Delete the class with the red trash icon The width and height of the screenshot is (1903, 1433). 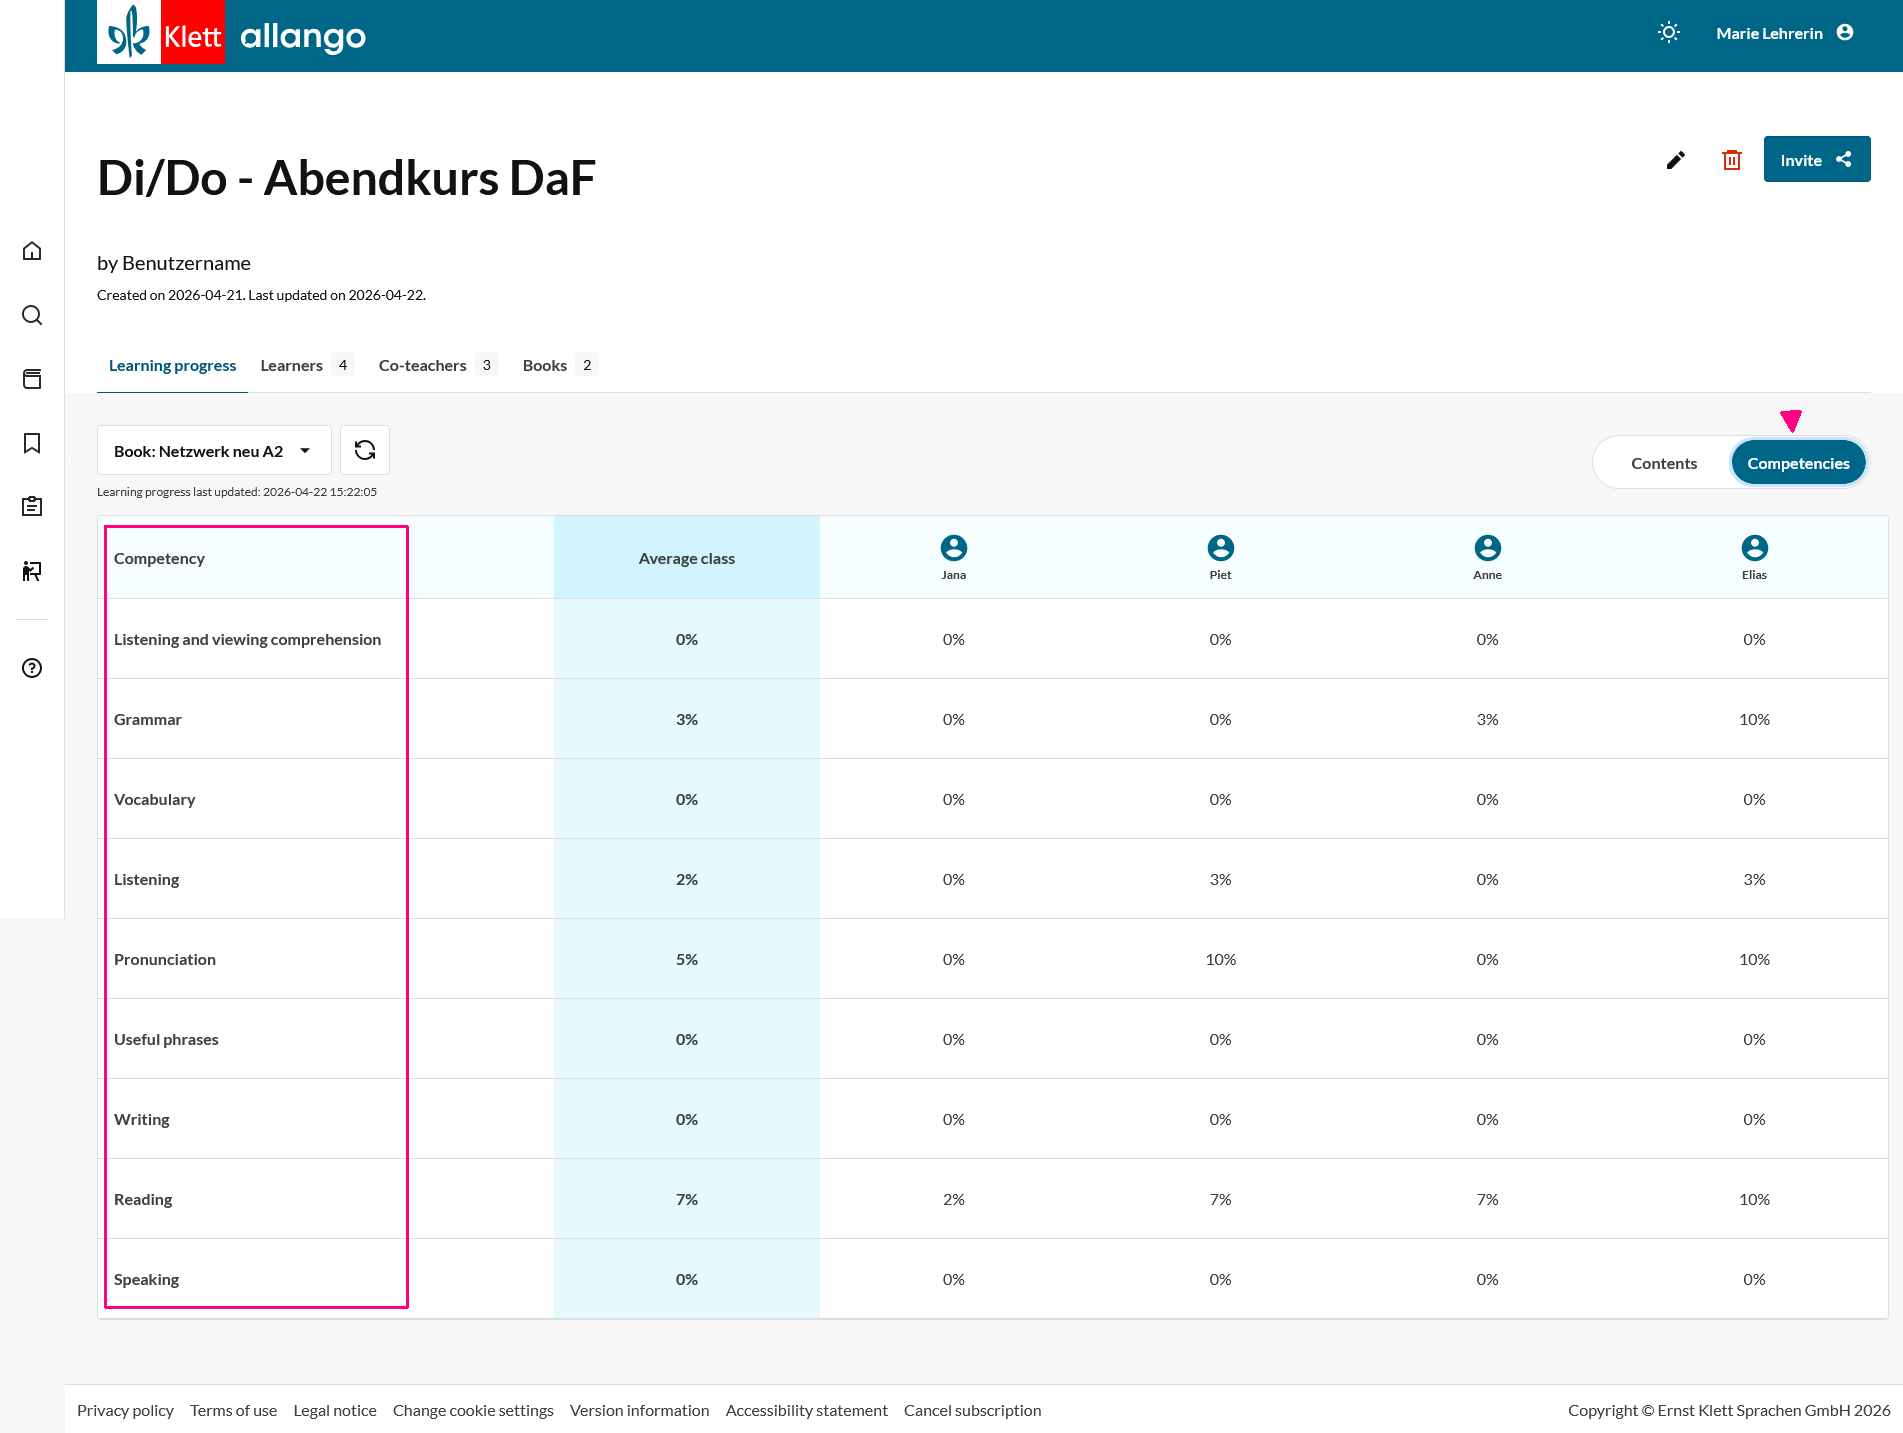(1732, 160)
